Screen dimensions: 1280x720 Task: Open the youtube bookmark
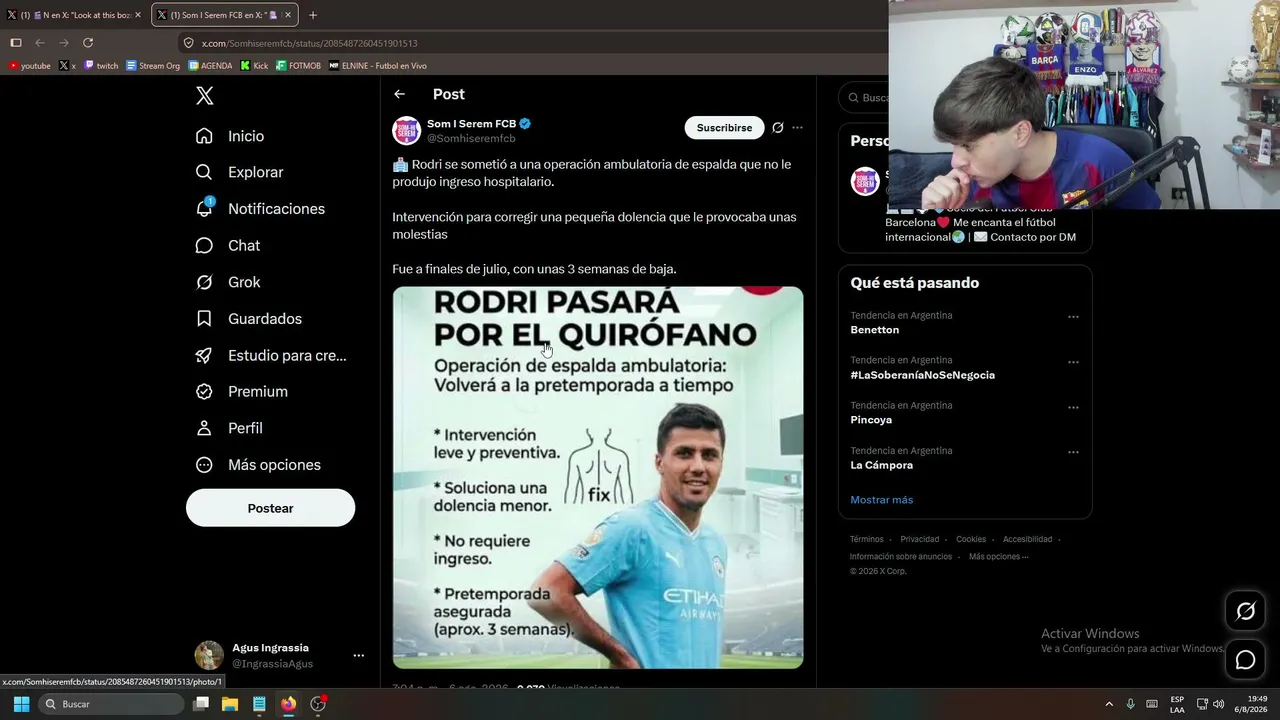(x=29, y=66)
